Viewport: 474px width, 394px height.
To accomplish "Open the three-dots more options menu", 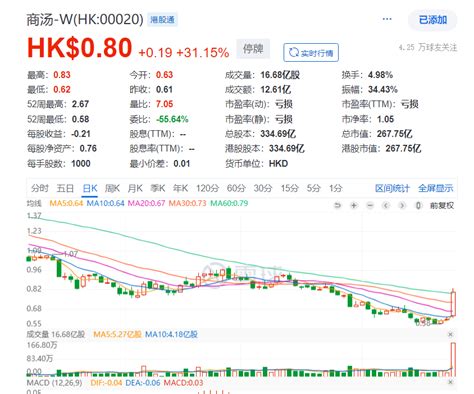I will tap(387, 19).
